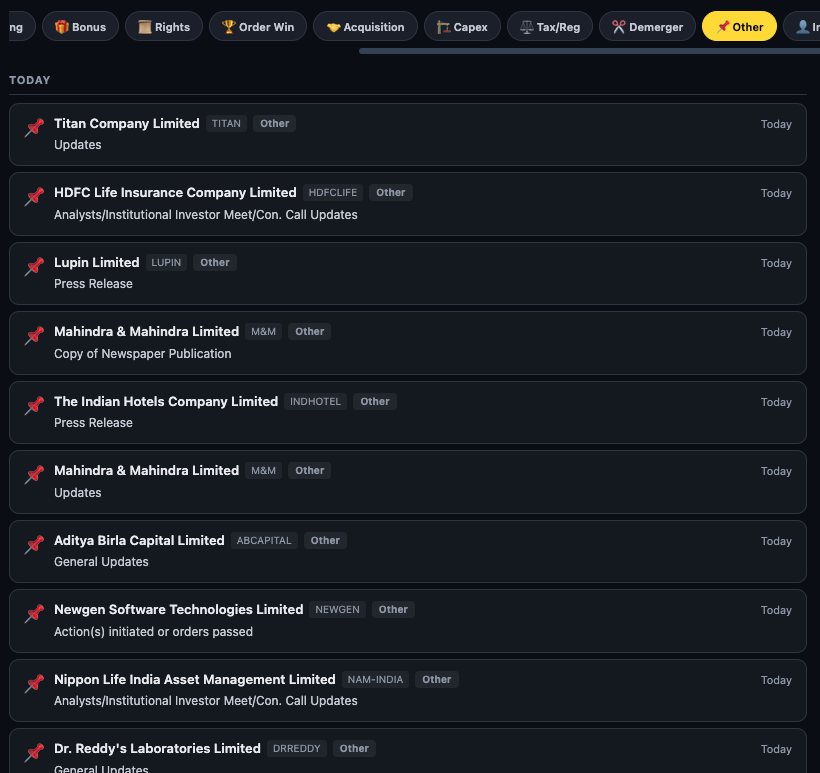820x773 pixels.
Task: Click the pin icon for The Indian Hotels Company
Action: [x=33, y=405]
